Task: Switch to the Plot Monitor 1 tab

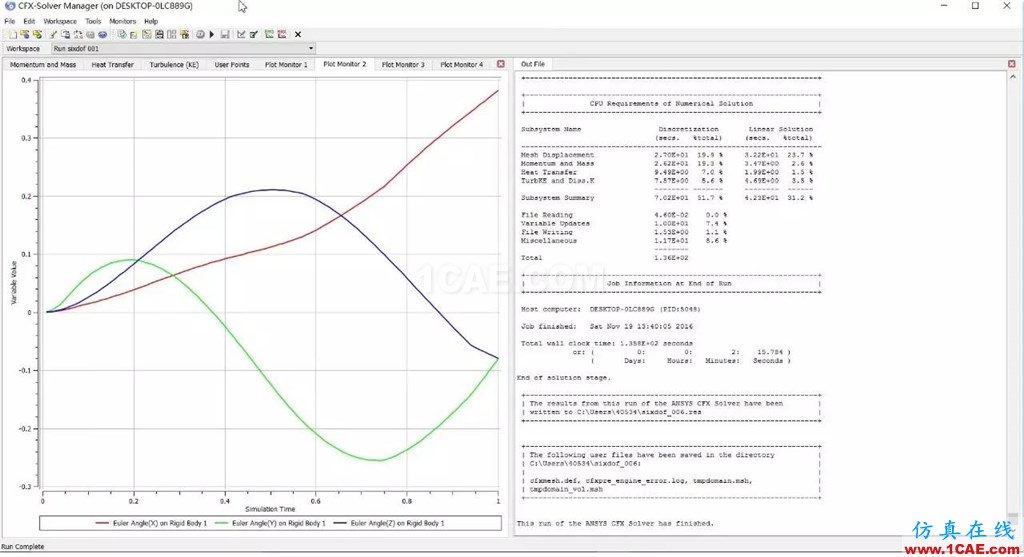Action: coord(286,65)
